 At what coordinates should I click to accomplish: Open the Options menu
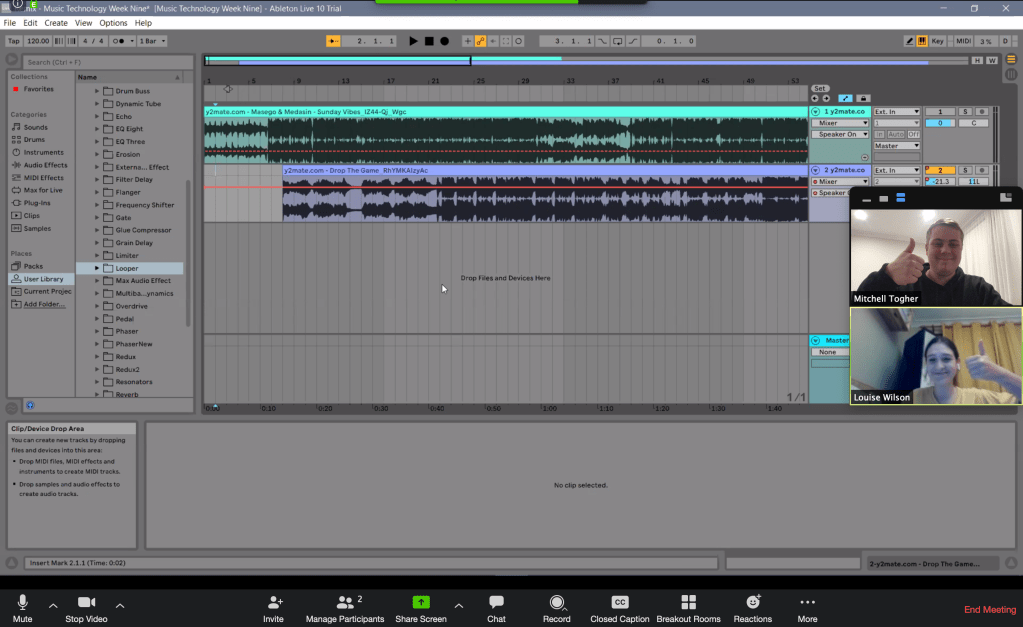click(x=113, y=22)
